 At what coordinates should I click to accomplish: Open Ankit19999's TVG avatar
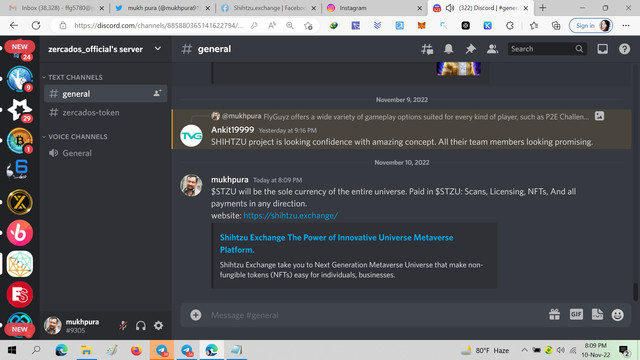pos(191,136)
